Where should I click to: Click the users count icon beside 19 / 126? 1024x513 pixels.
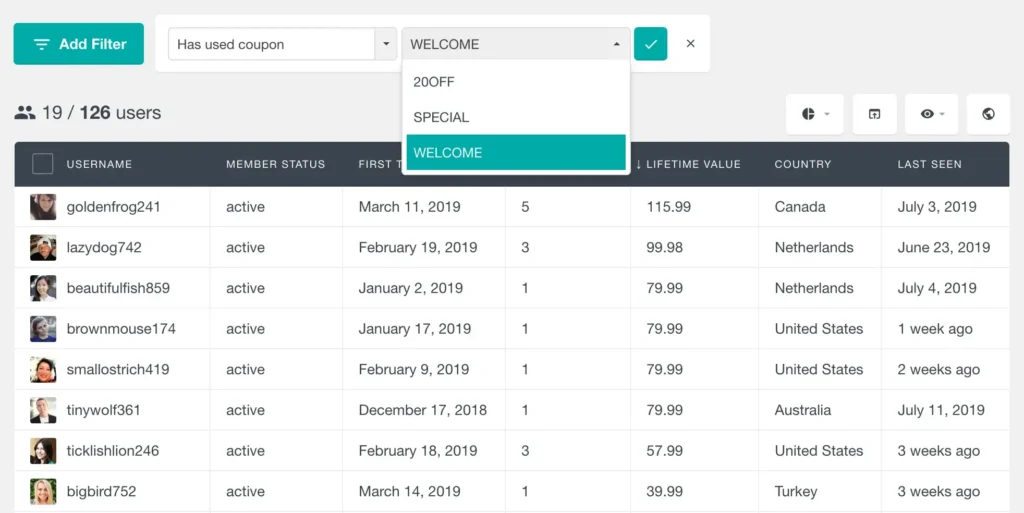point(25,113)
